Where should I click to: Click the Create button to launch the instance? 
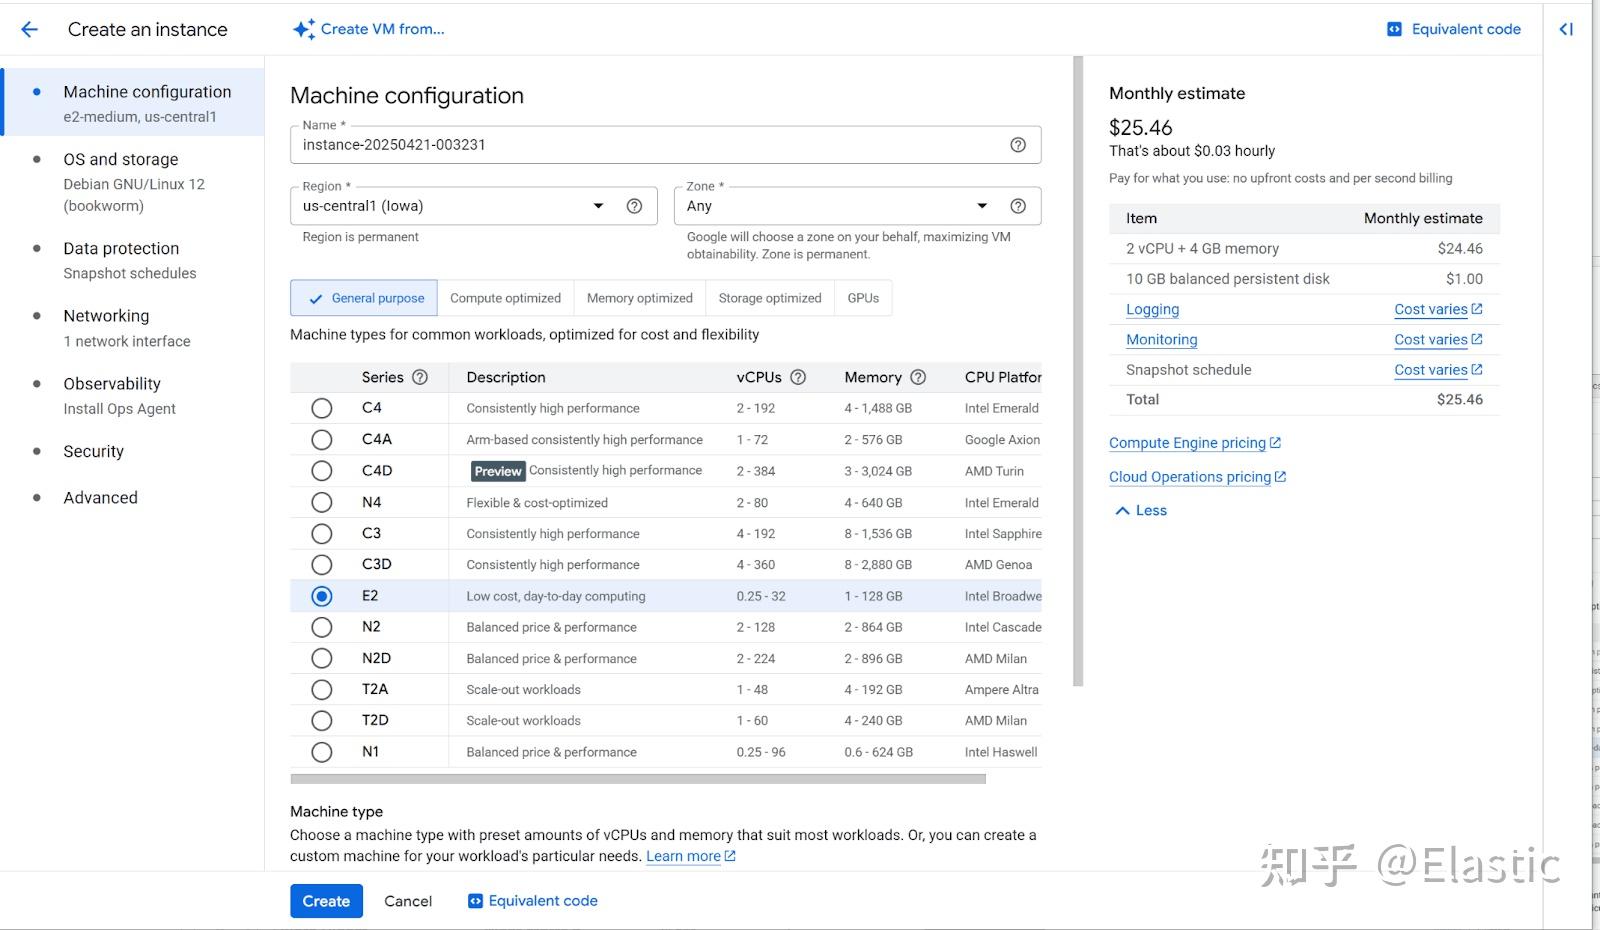tap(326, 900)
